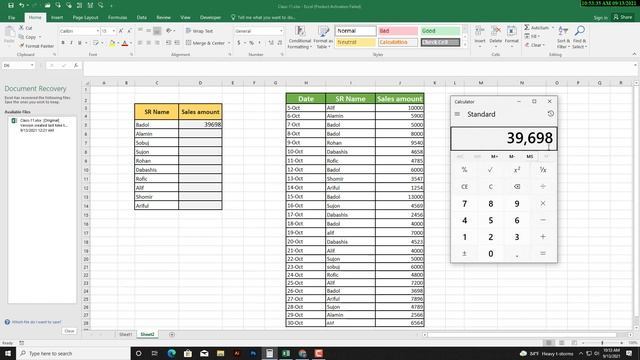Click the Name Box showing the cell reference

pyautogui.click(x=18, y=65)
